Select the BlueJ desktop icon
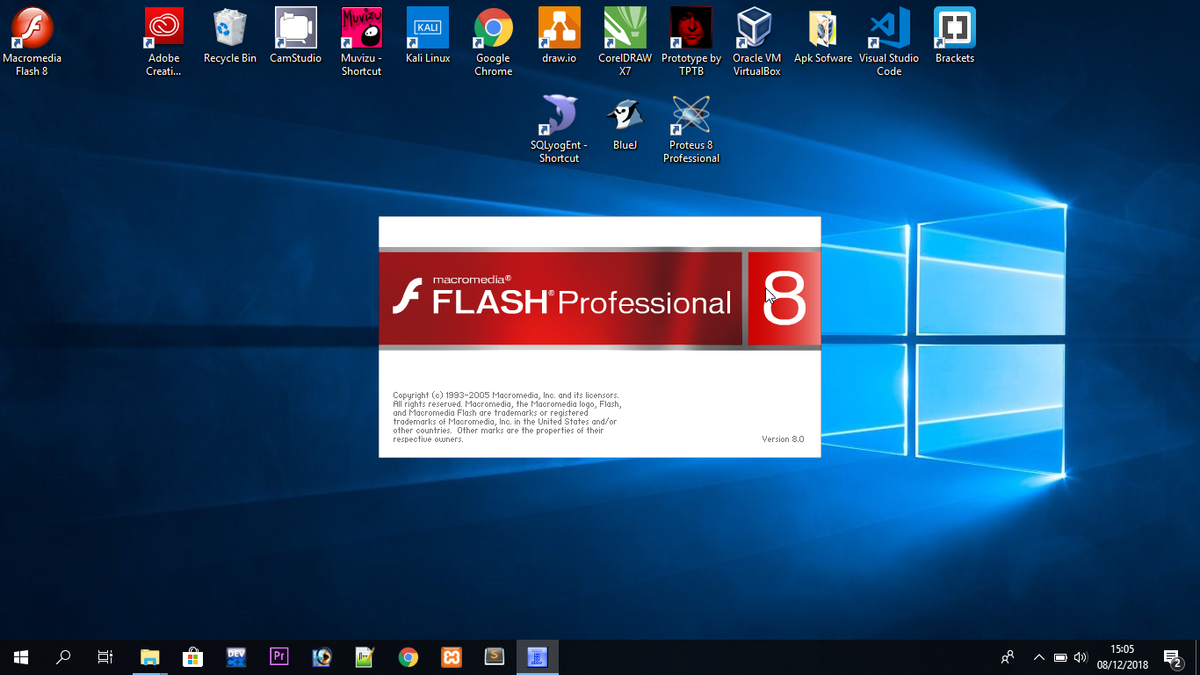 625,124
